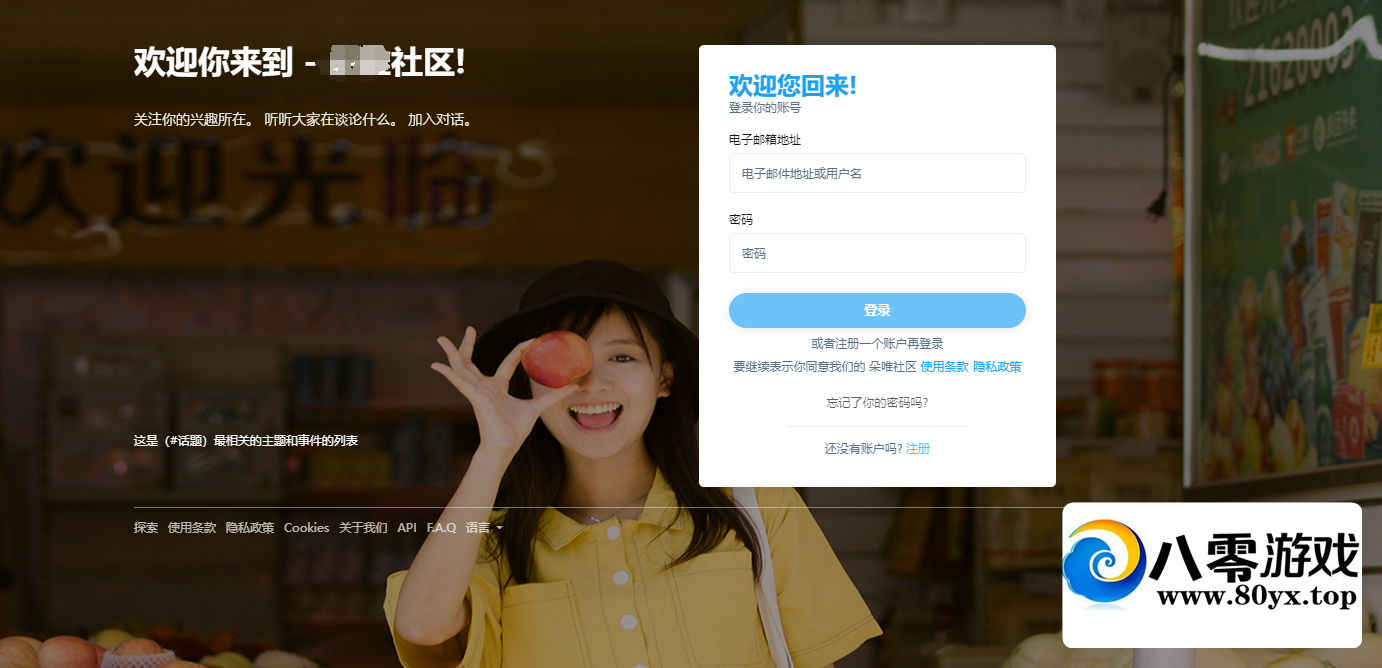Click the email address or username field
1382x668 pixels.
click(877, 173)
